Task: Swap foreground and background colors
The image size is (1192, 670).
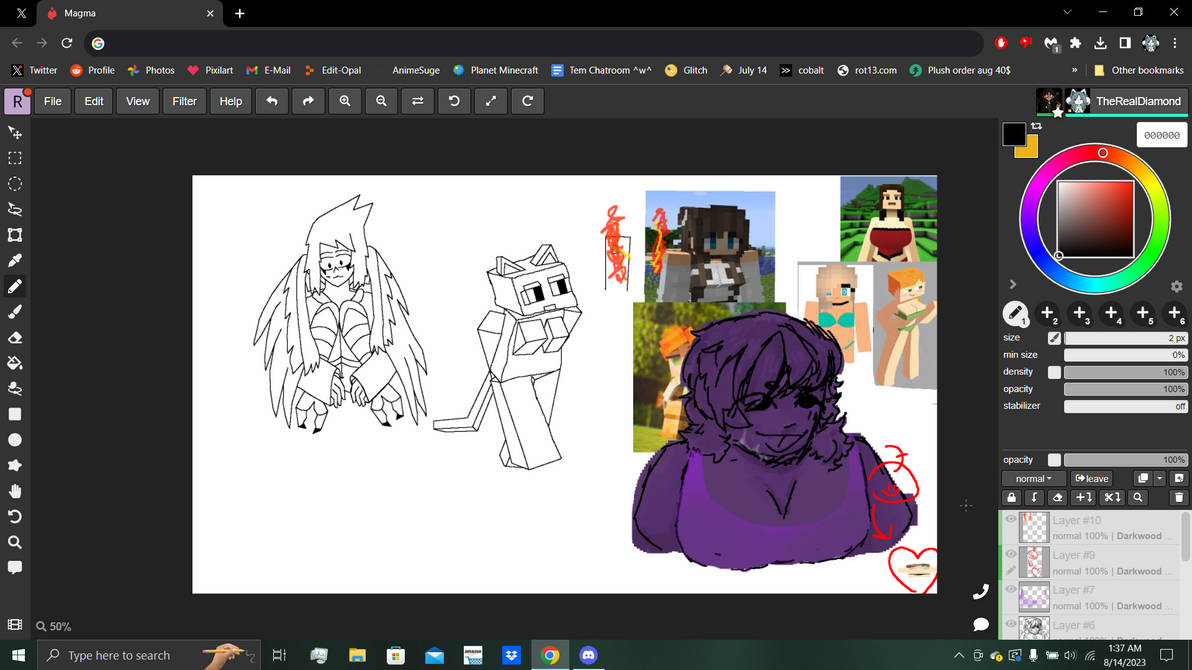Action: (x=1036, y=126)
